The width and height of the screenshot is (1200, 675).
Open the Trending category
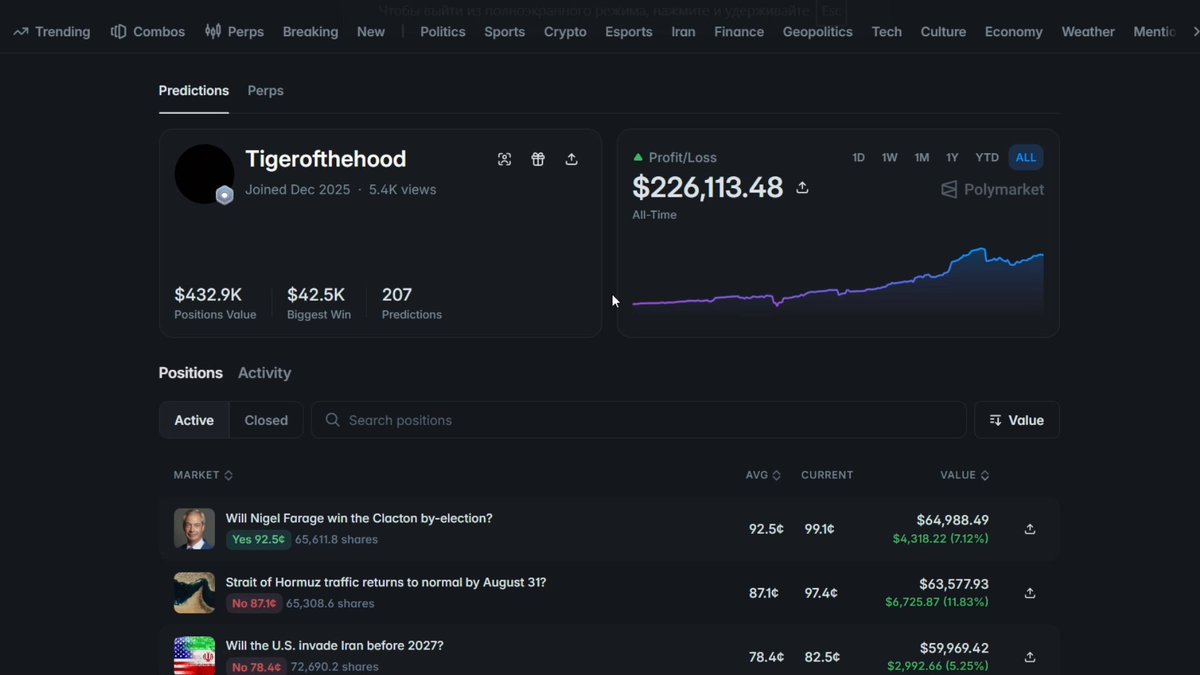pyautogui.click(x=51, y=32)
